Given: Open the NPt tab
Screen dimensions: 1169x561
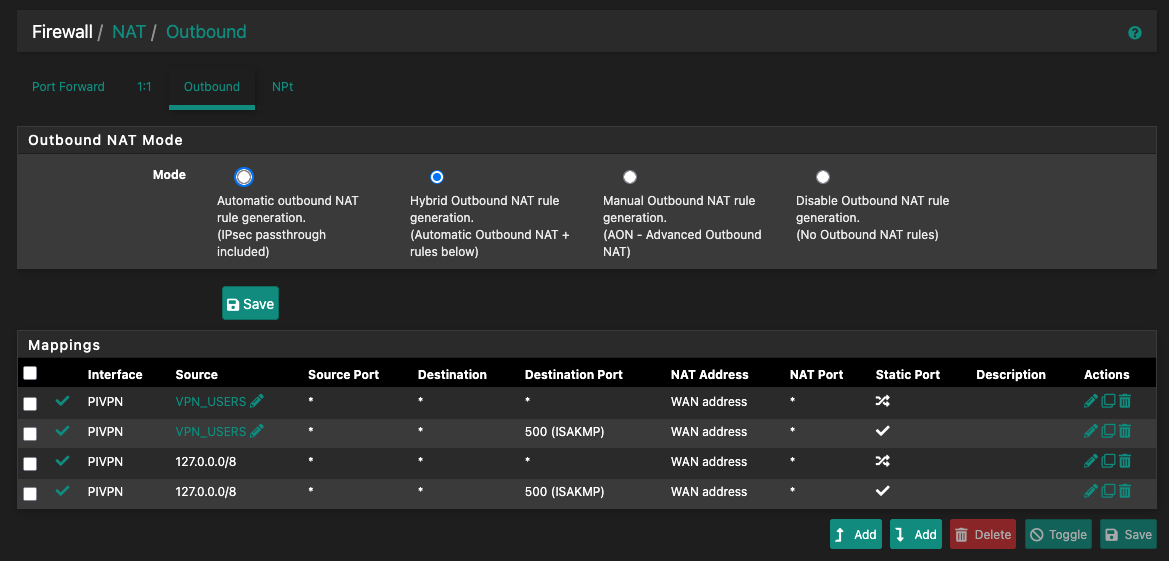Looking at the screenshot, I should pyautogui.click(x=283, y=87).
